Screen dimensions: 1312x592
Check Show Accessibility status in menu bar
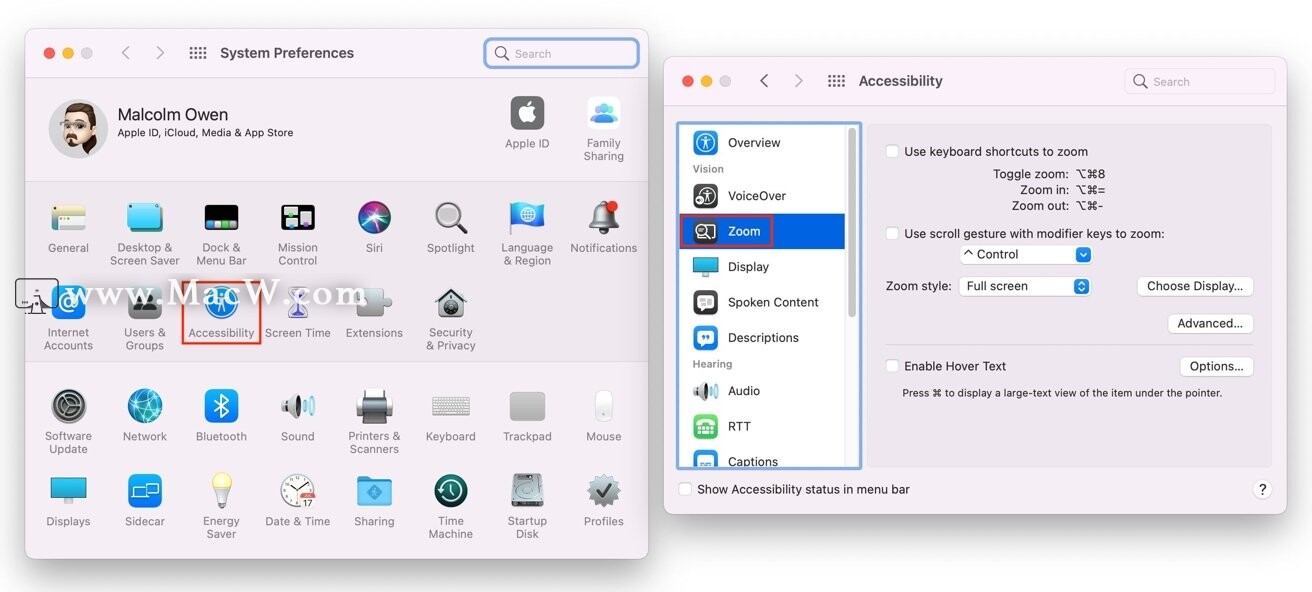point(685,489)
